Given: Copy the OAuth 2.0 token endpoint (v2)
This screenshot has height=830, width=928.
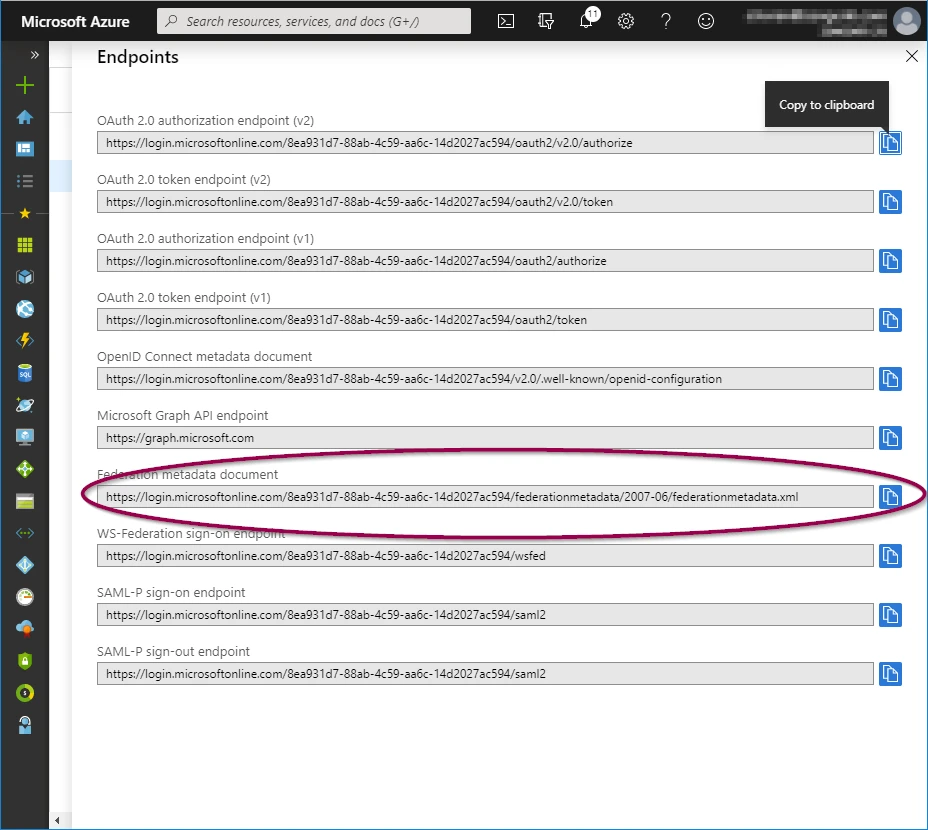Looking at the screenshot, I should [x=890, y=202].
